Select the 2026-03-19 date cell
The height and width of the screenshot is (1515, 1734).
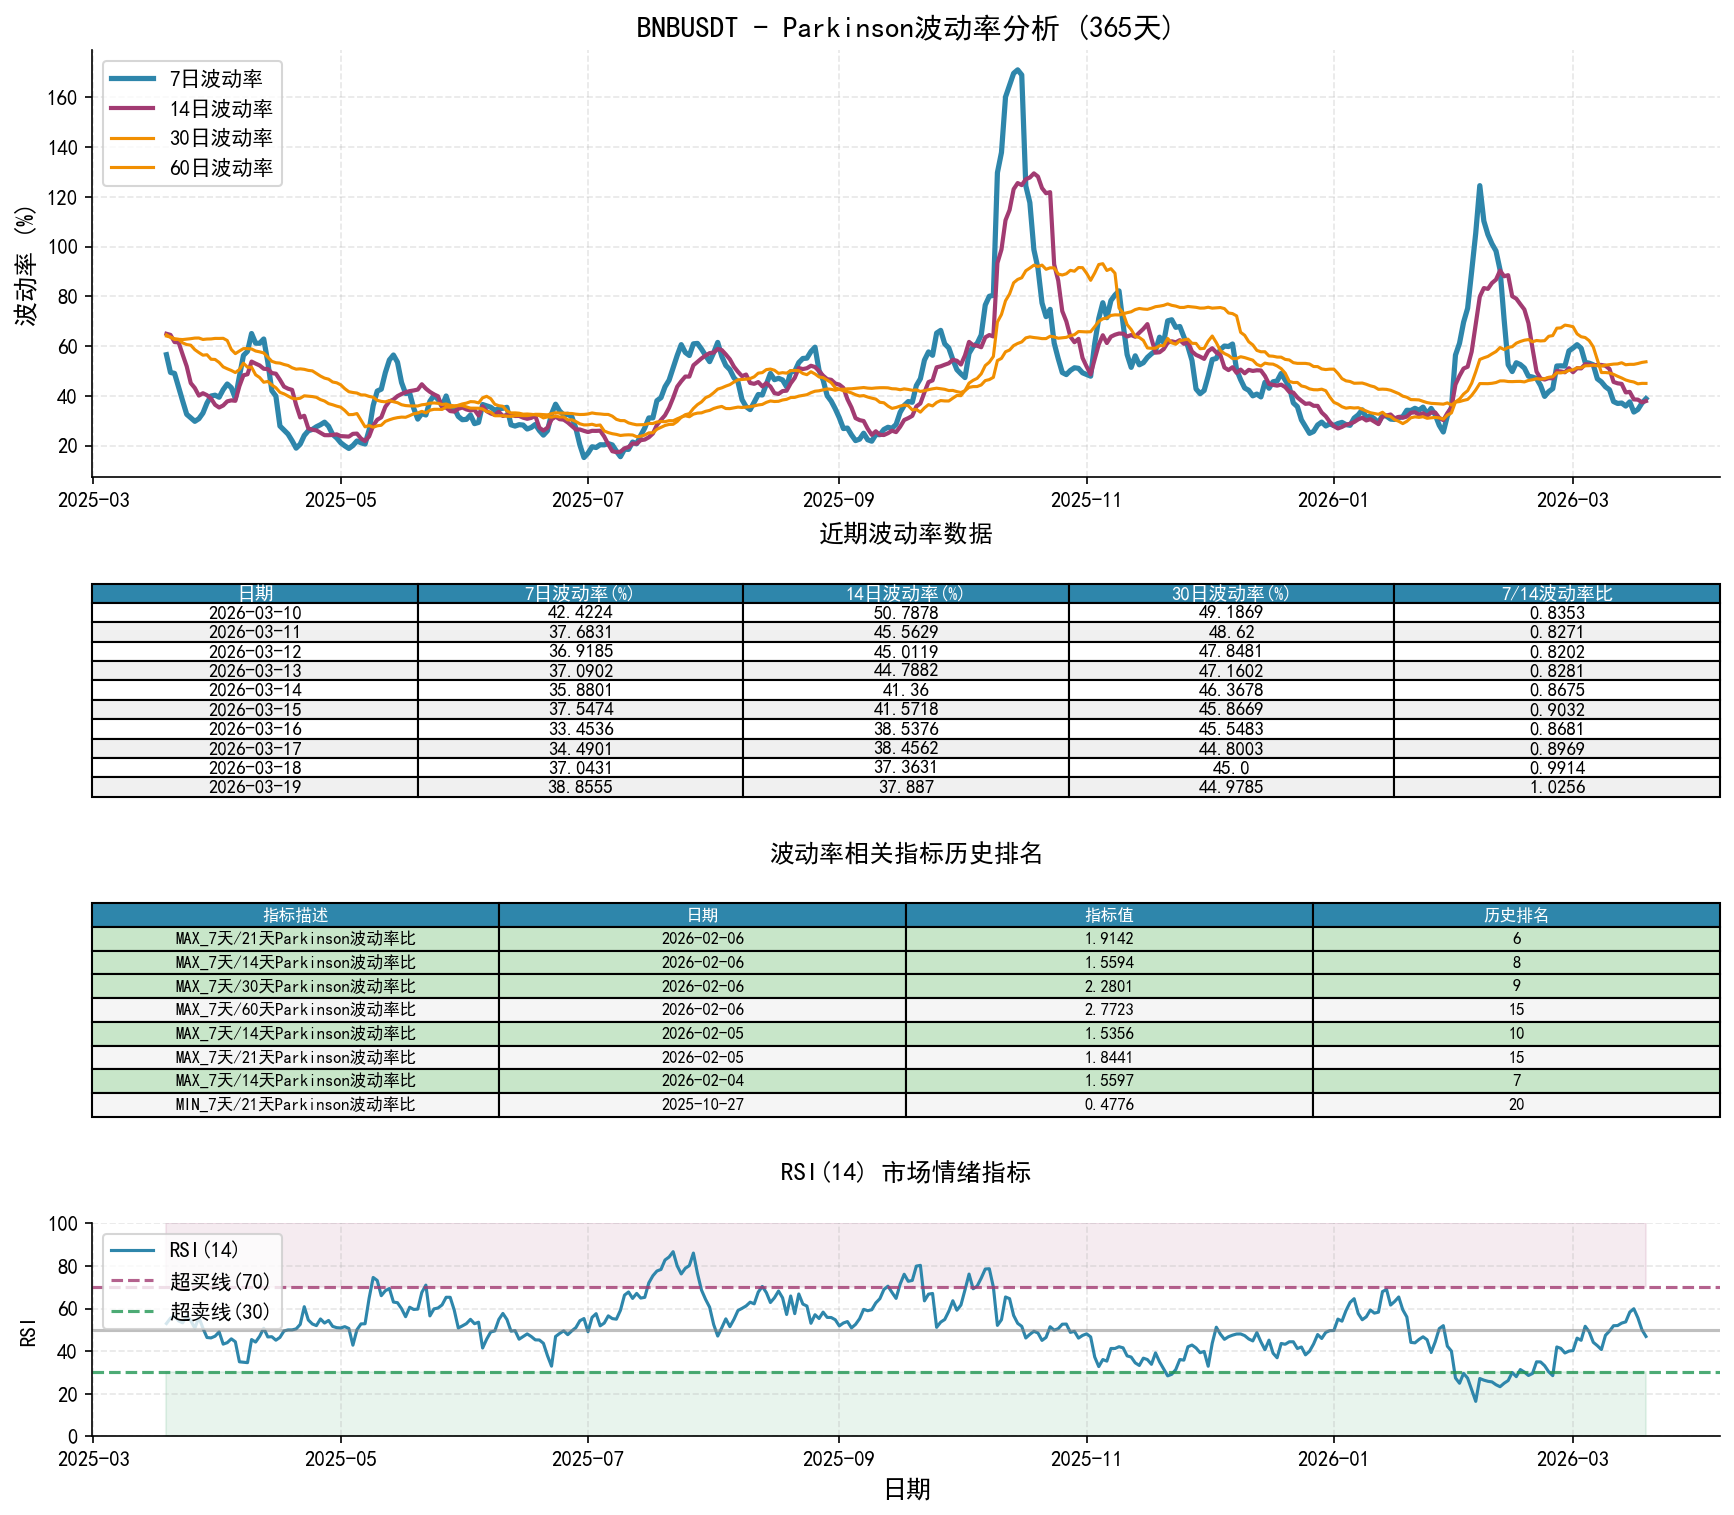pyautogui.click(x=255, y=787)
